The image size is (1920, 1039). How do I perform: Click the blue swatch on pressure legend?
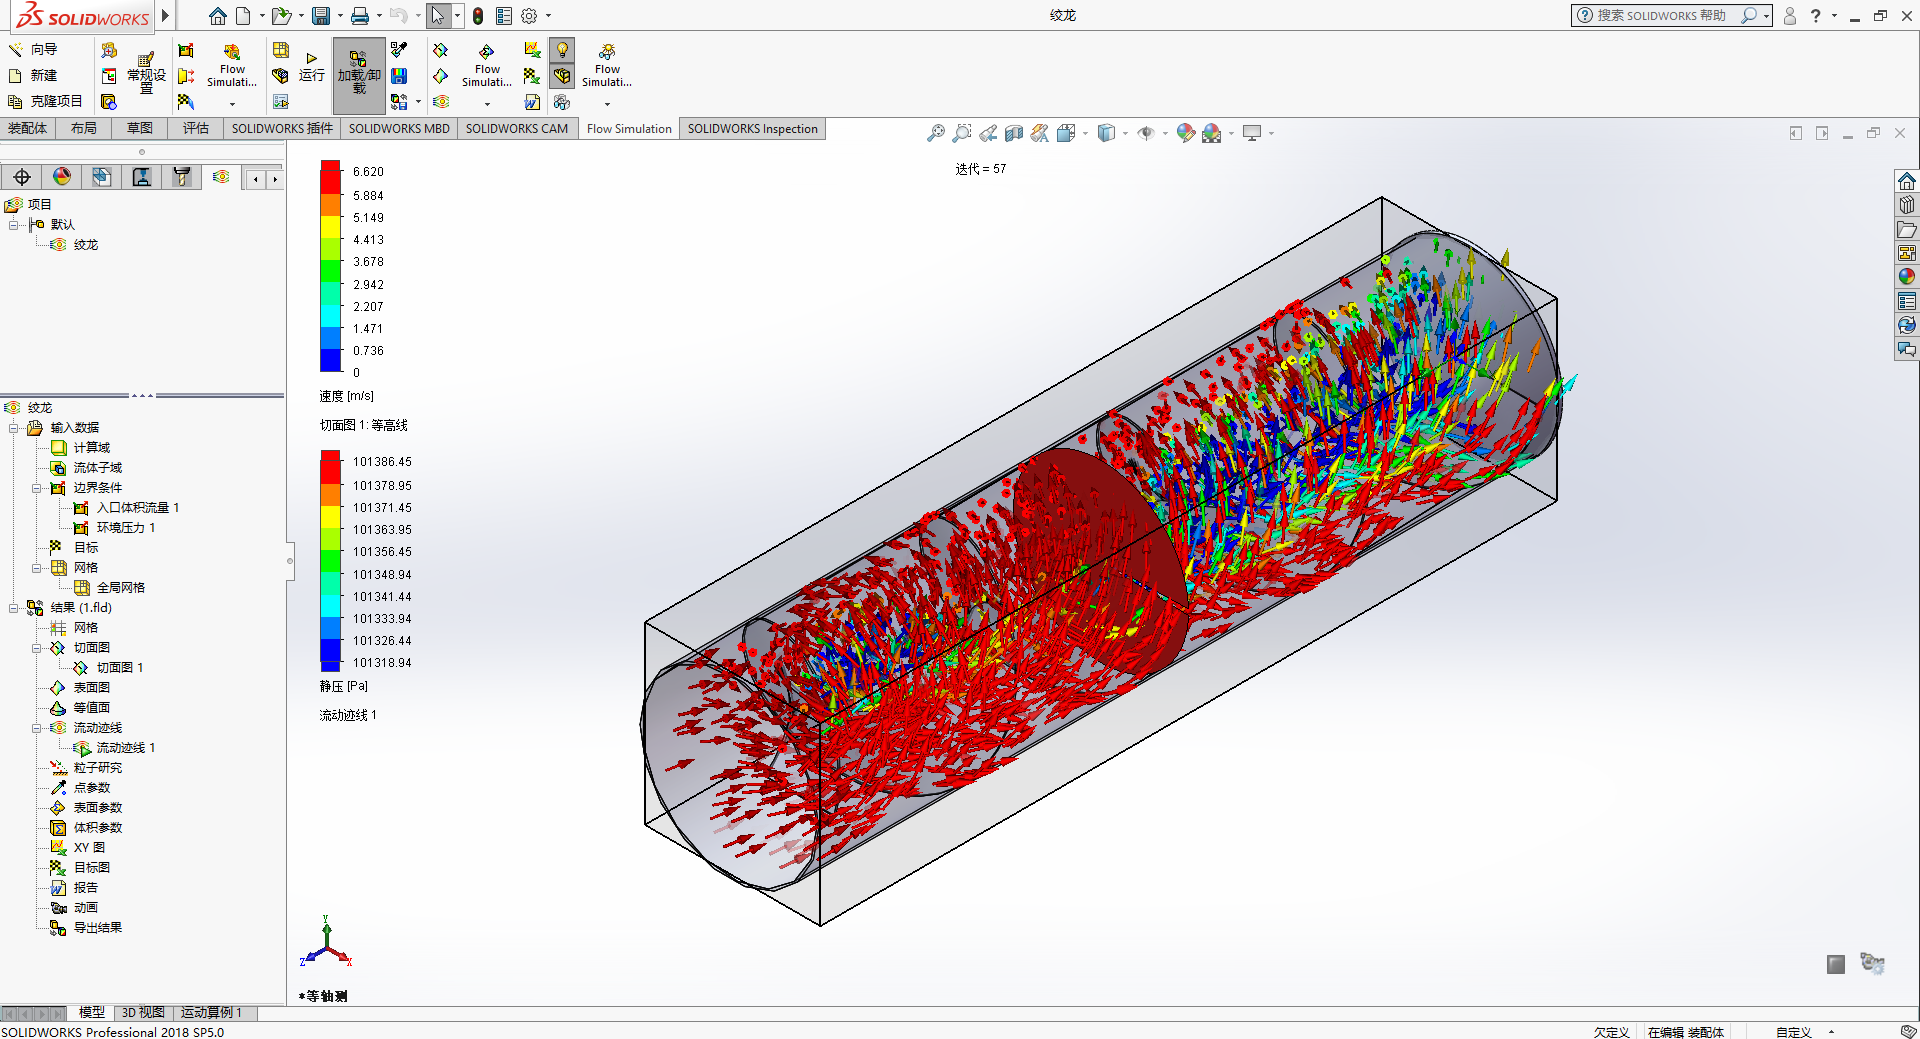pos(331,655)
